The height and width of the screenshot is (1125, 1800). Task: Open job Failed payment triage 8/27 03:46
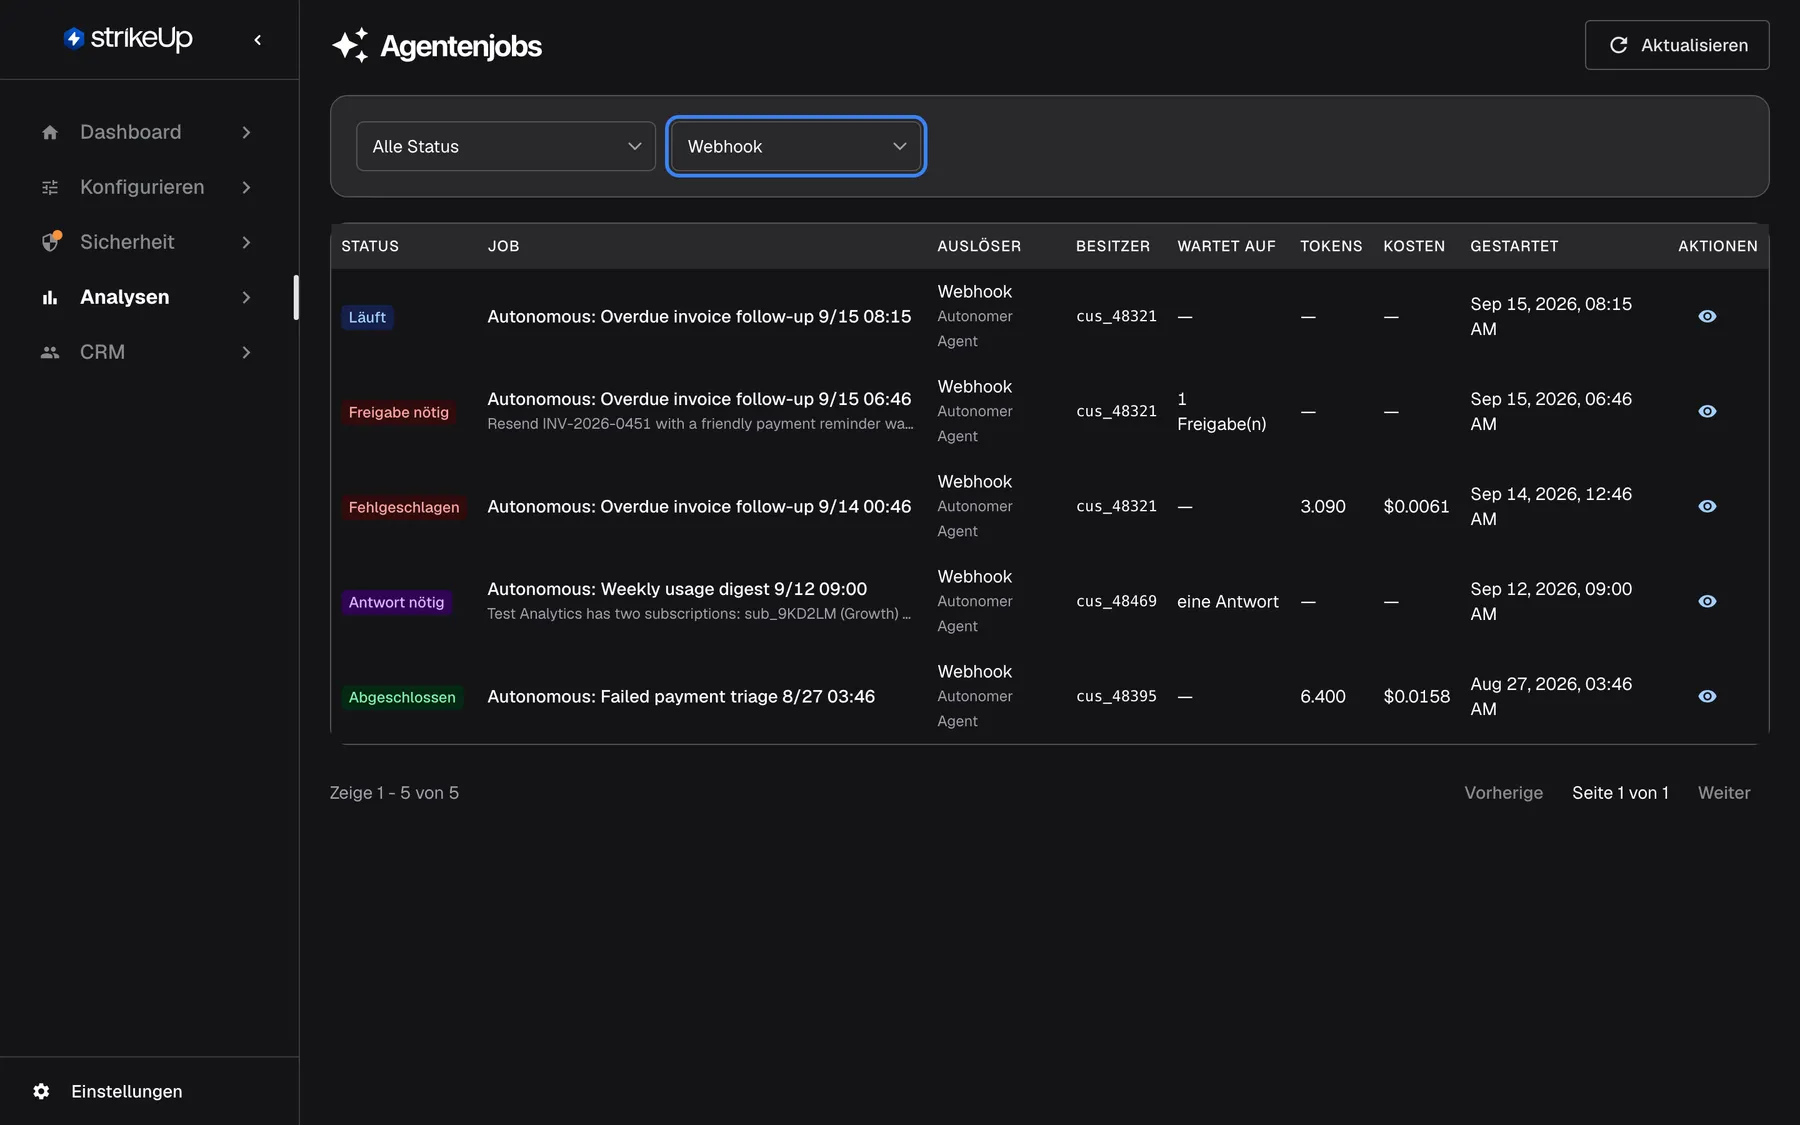coord(681,696)
